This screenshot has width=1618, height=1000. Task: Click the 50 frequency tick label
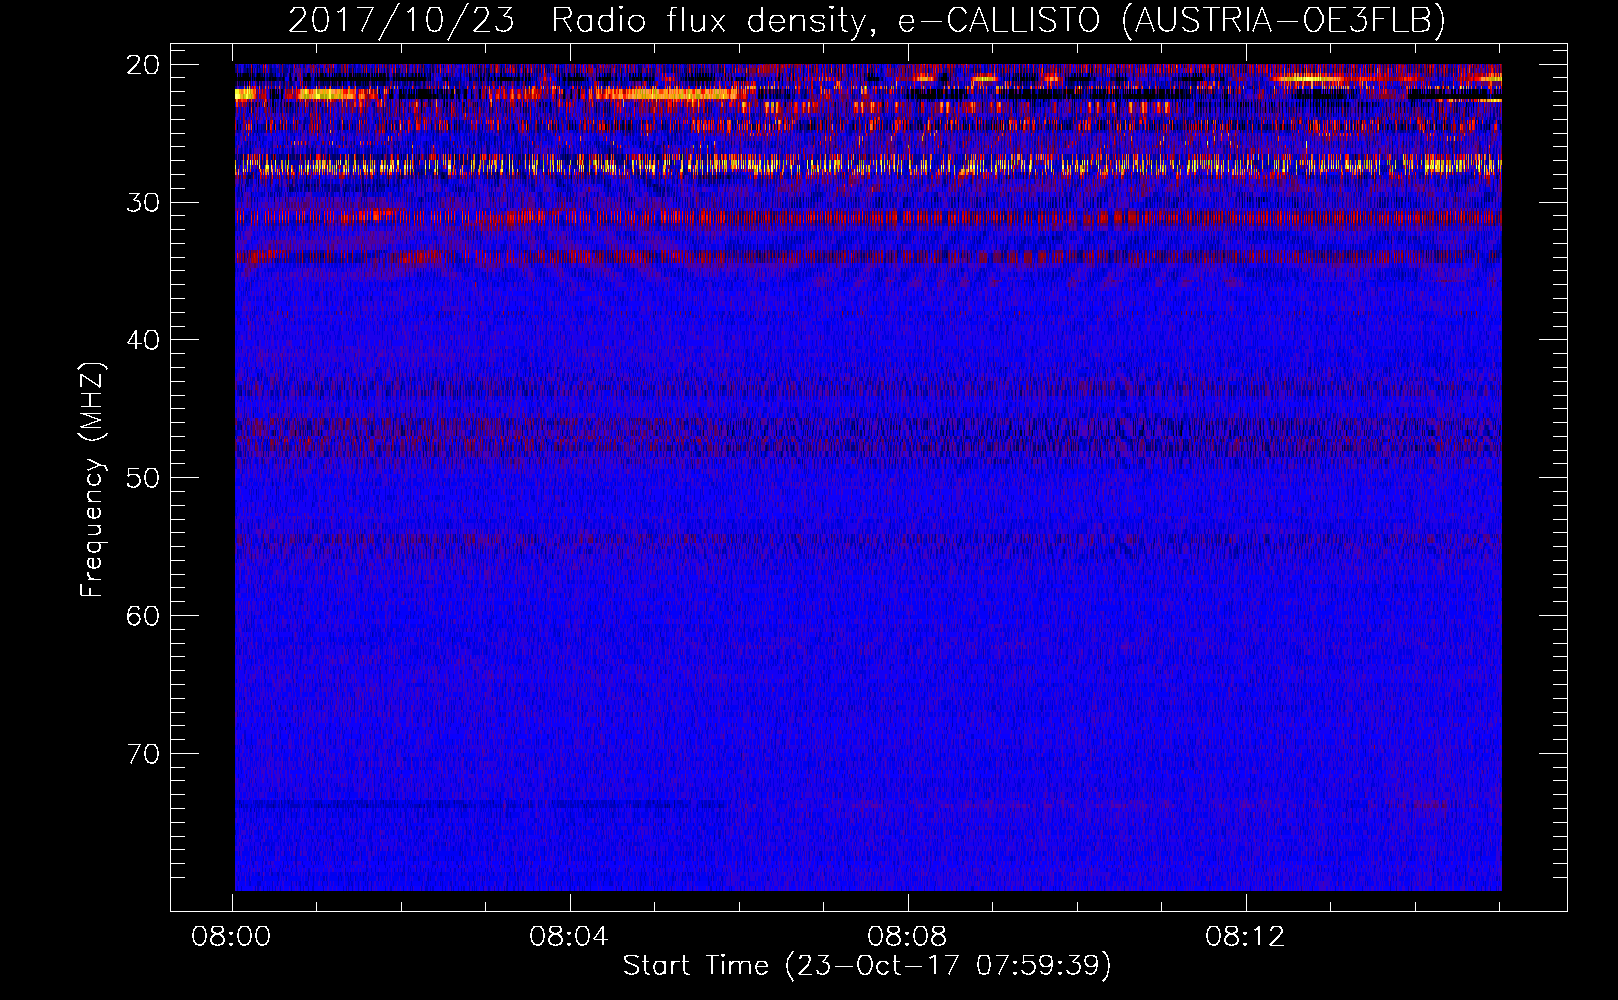pos(143,478)
